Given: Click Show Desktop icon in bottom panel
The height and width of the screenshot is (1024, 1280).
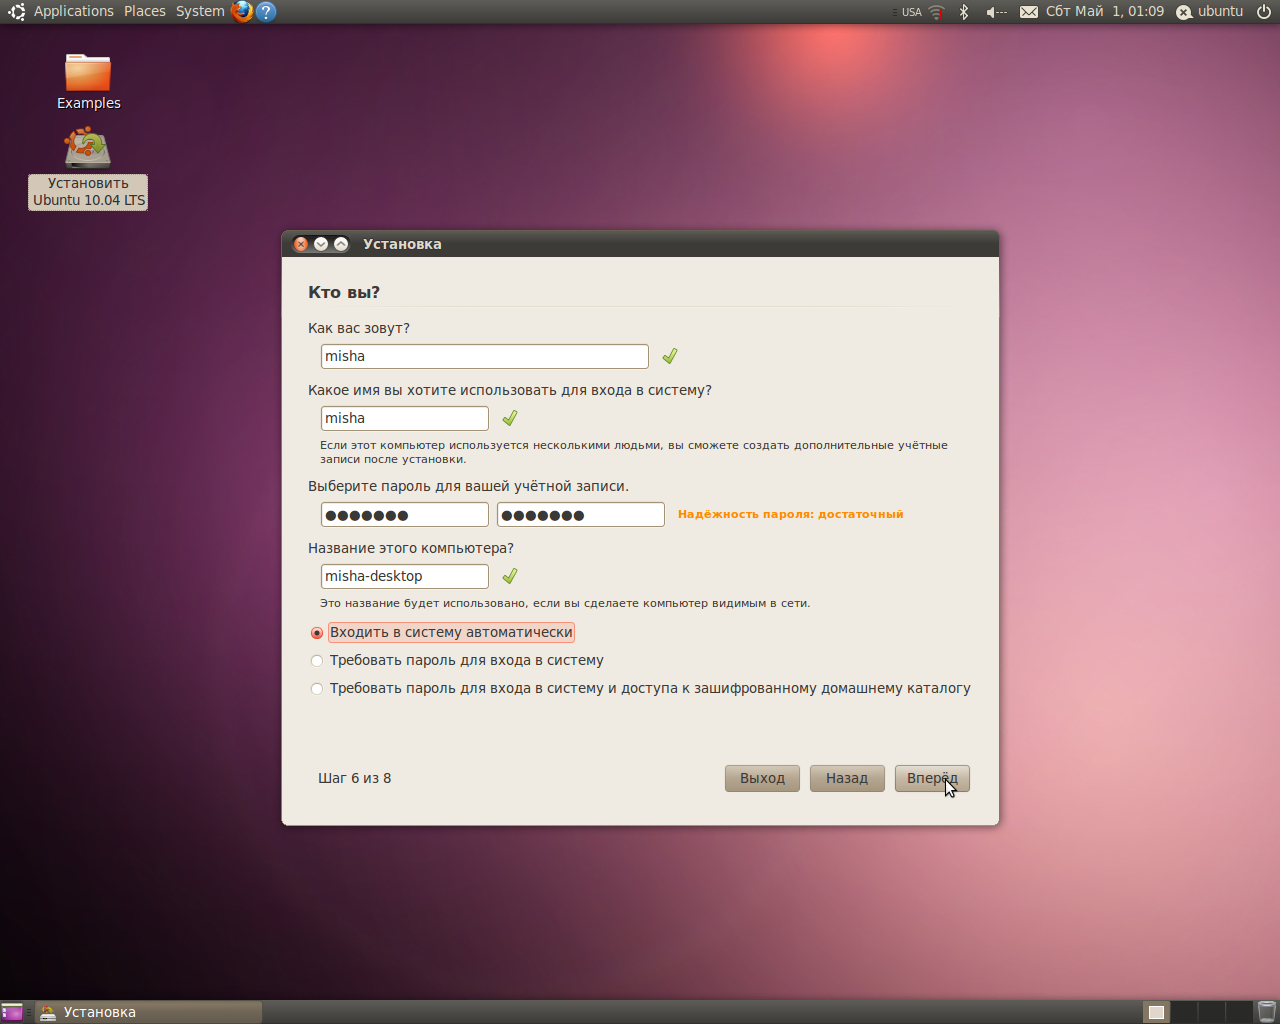Looking at the screenshot, I should tap(11, 1012).
